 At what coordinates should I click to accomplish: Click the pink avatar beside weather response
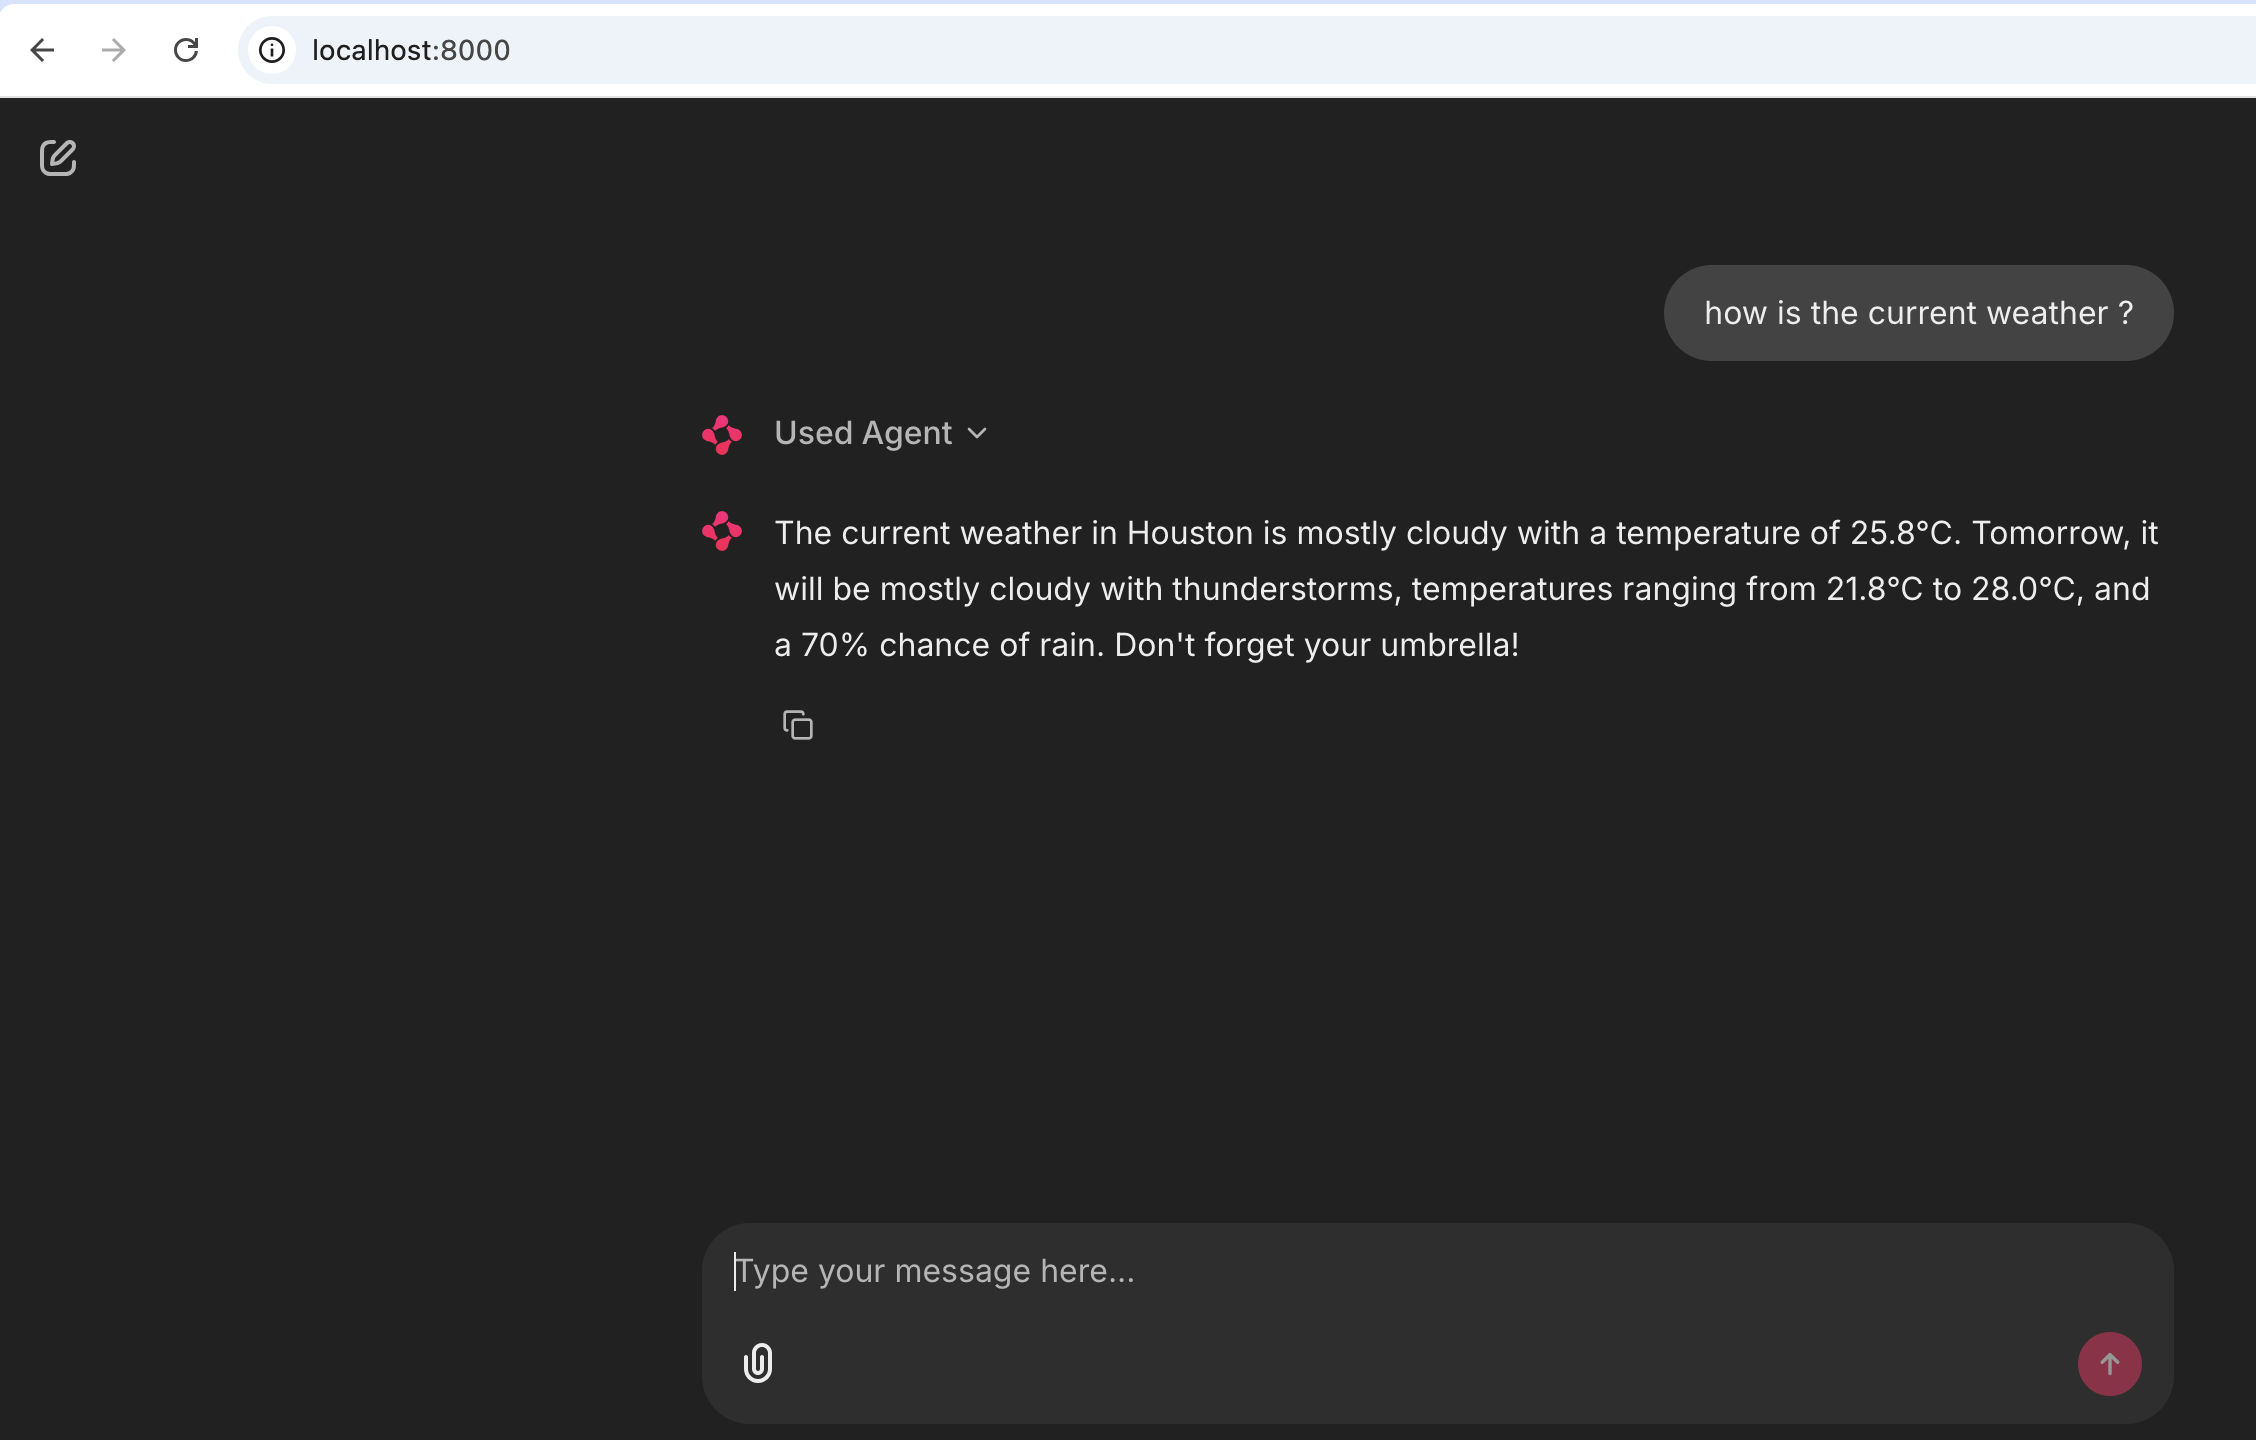(x=722, y=531)
